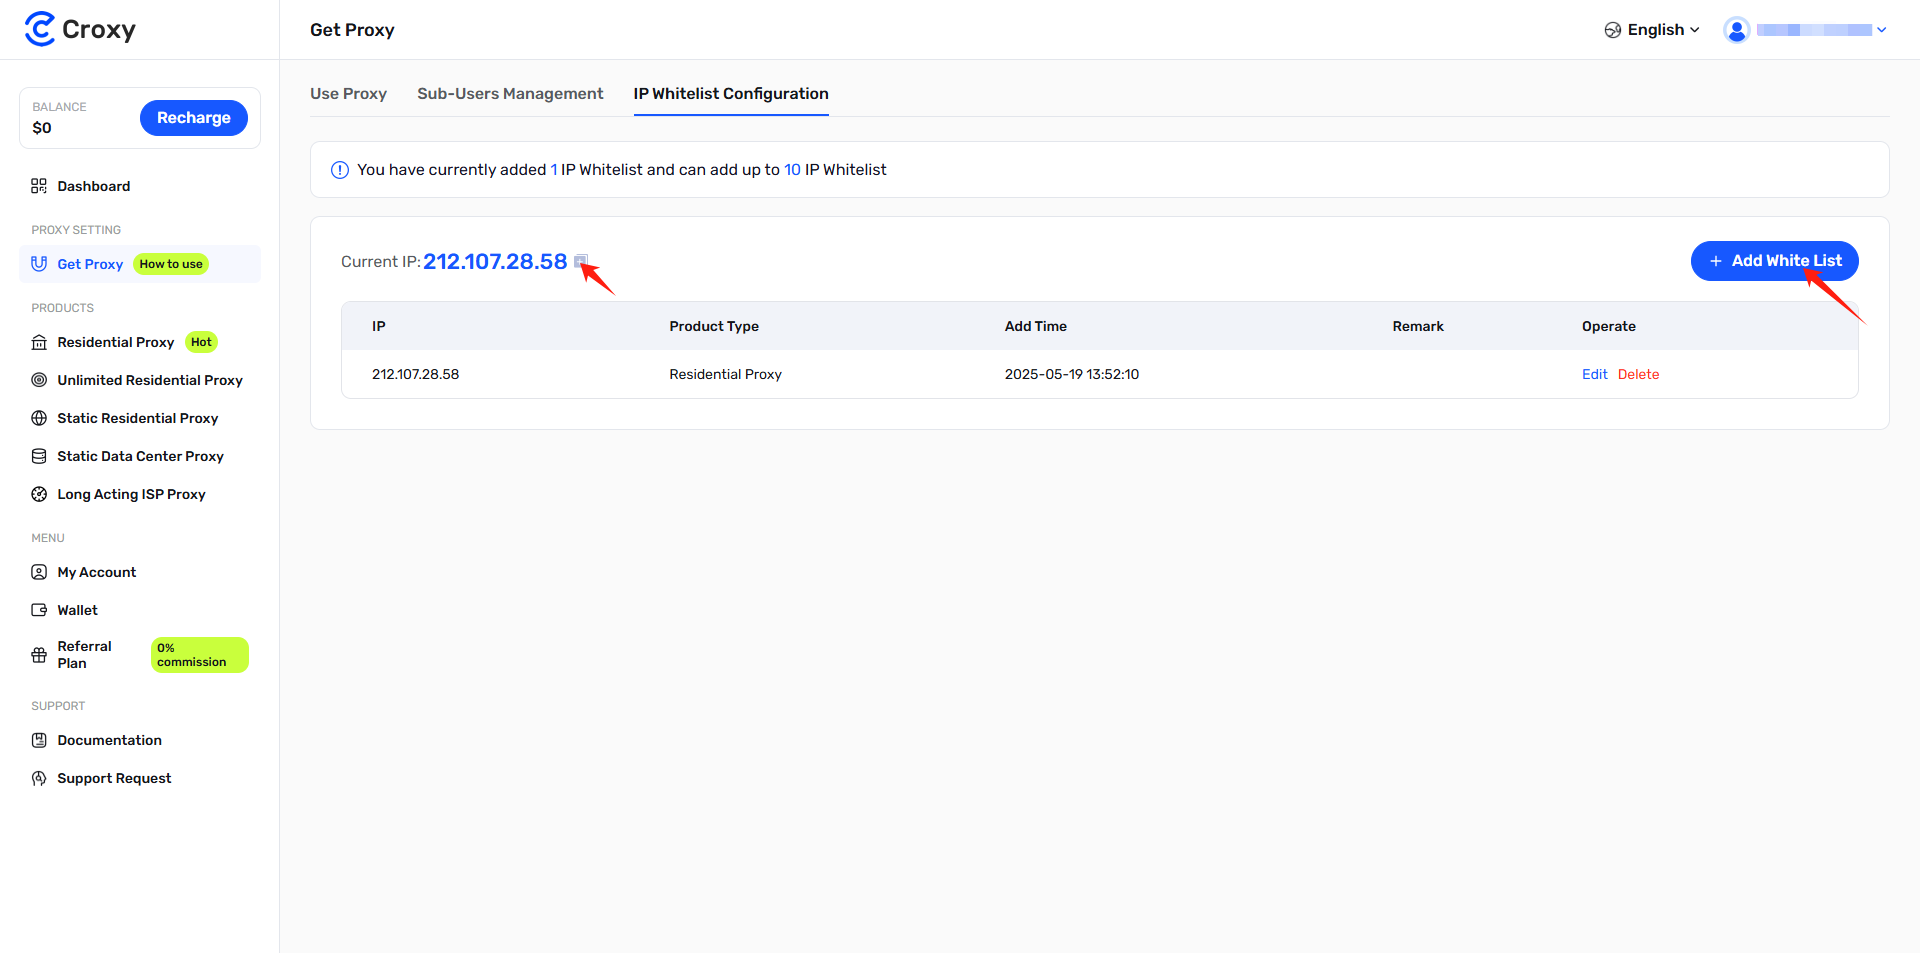Click the IP cell 212.107.28.58 in table
This screenshot has height=953, width=1920.
click(415, 374)
